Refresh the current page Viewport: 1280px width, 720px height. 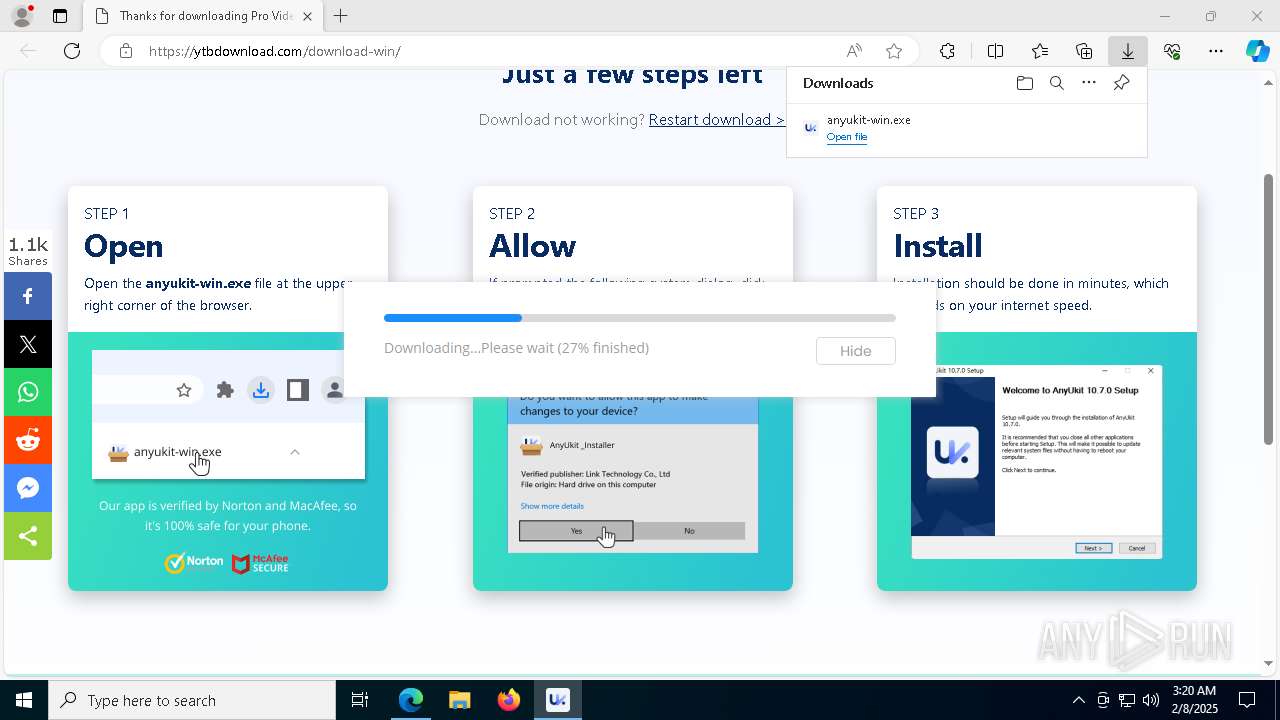pos(72,51)
